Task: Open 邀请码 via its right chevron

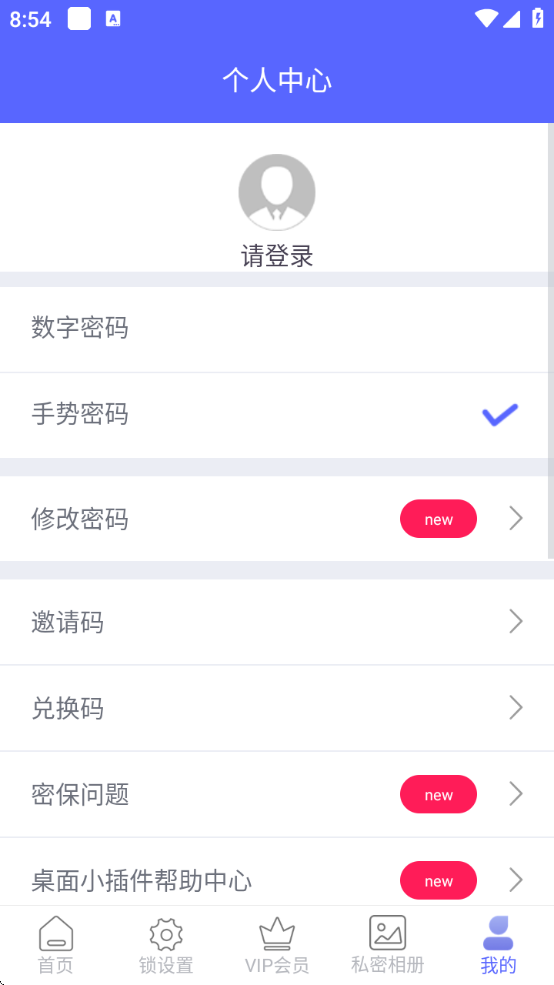Action: (x=516, y=622)
